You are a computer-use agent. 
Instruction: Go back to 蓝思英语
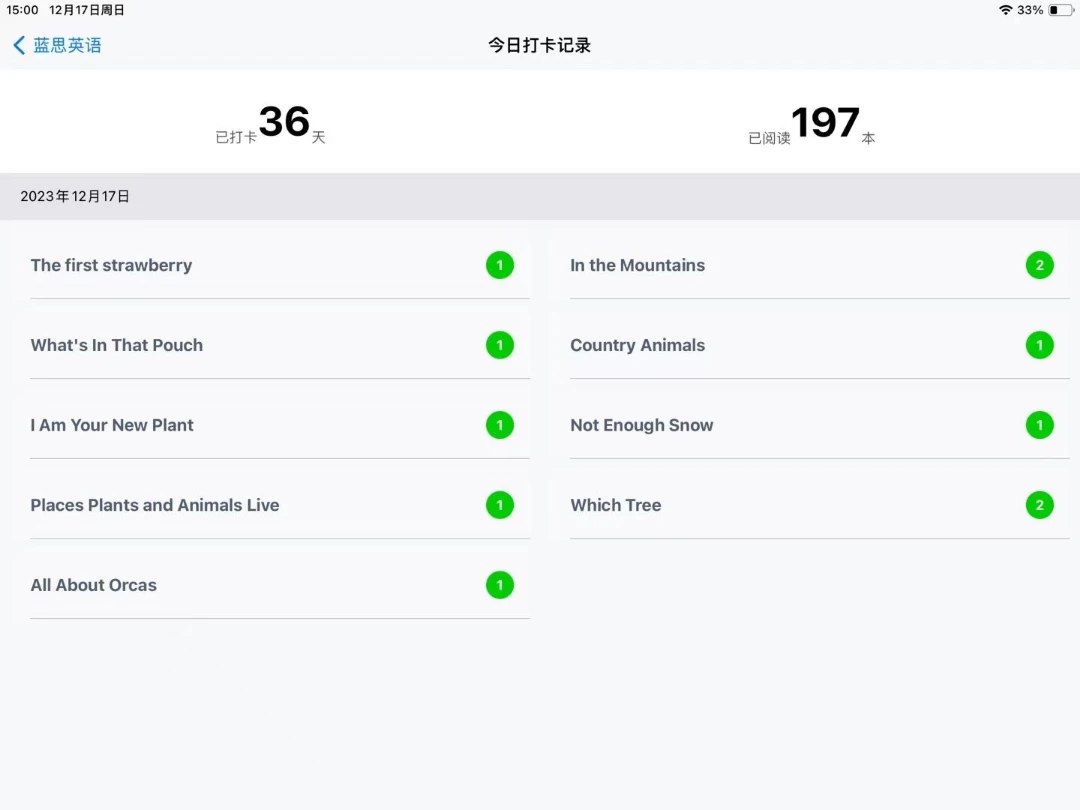[x=67, y=45]
